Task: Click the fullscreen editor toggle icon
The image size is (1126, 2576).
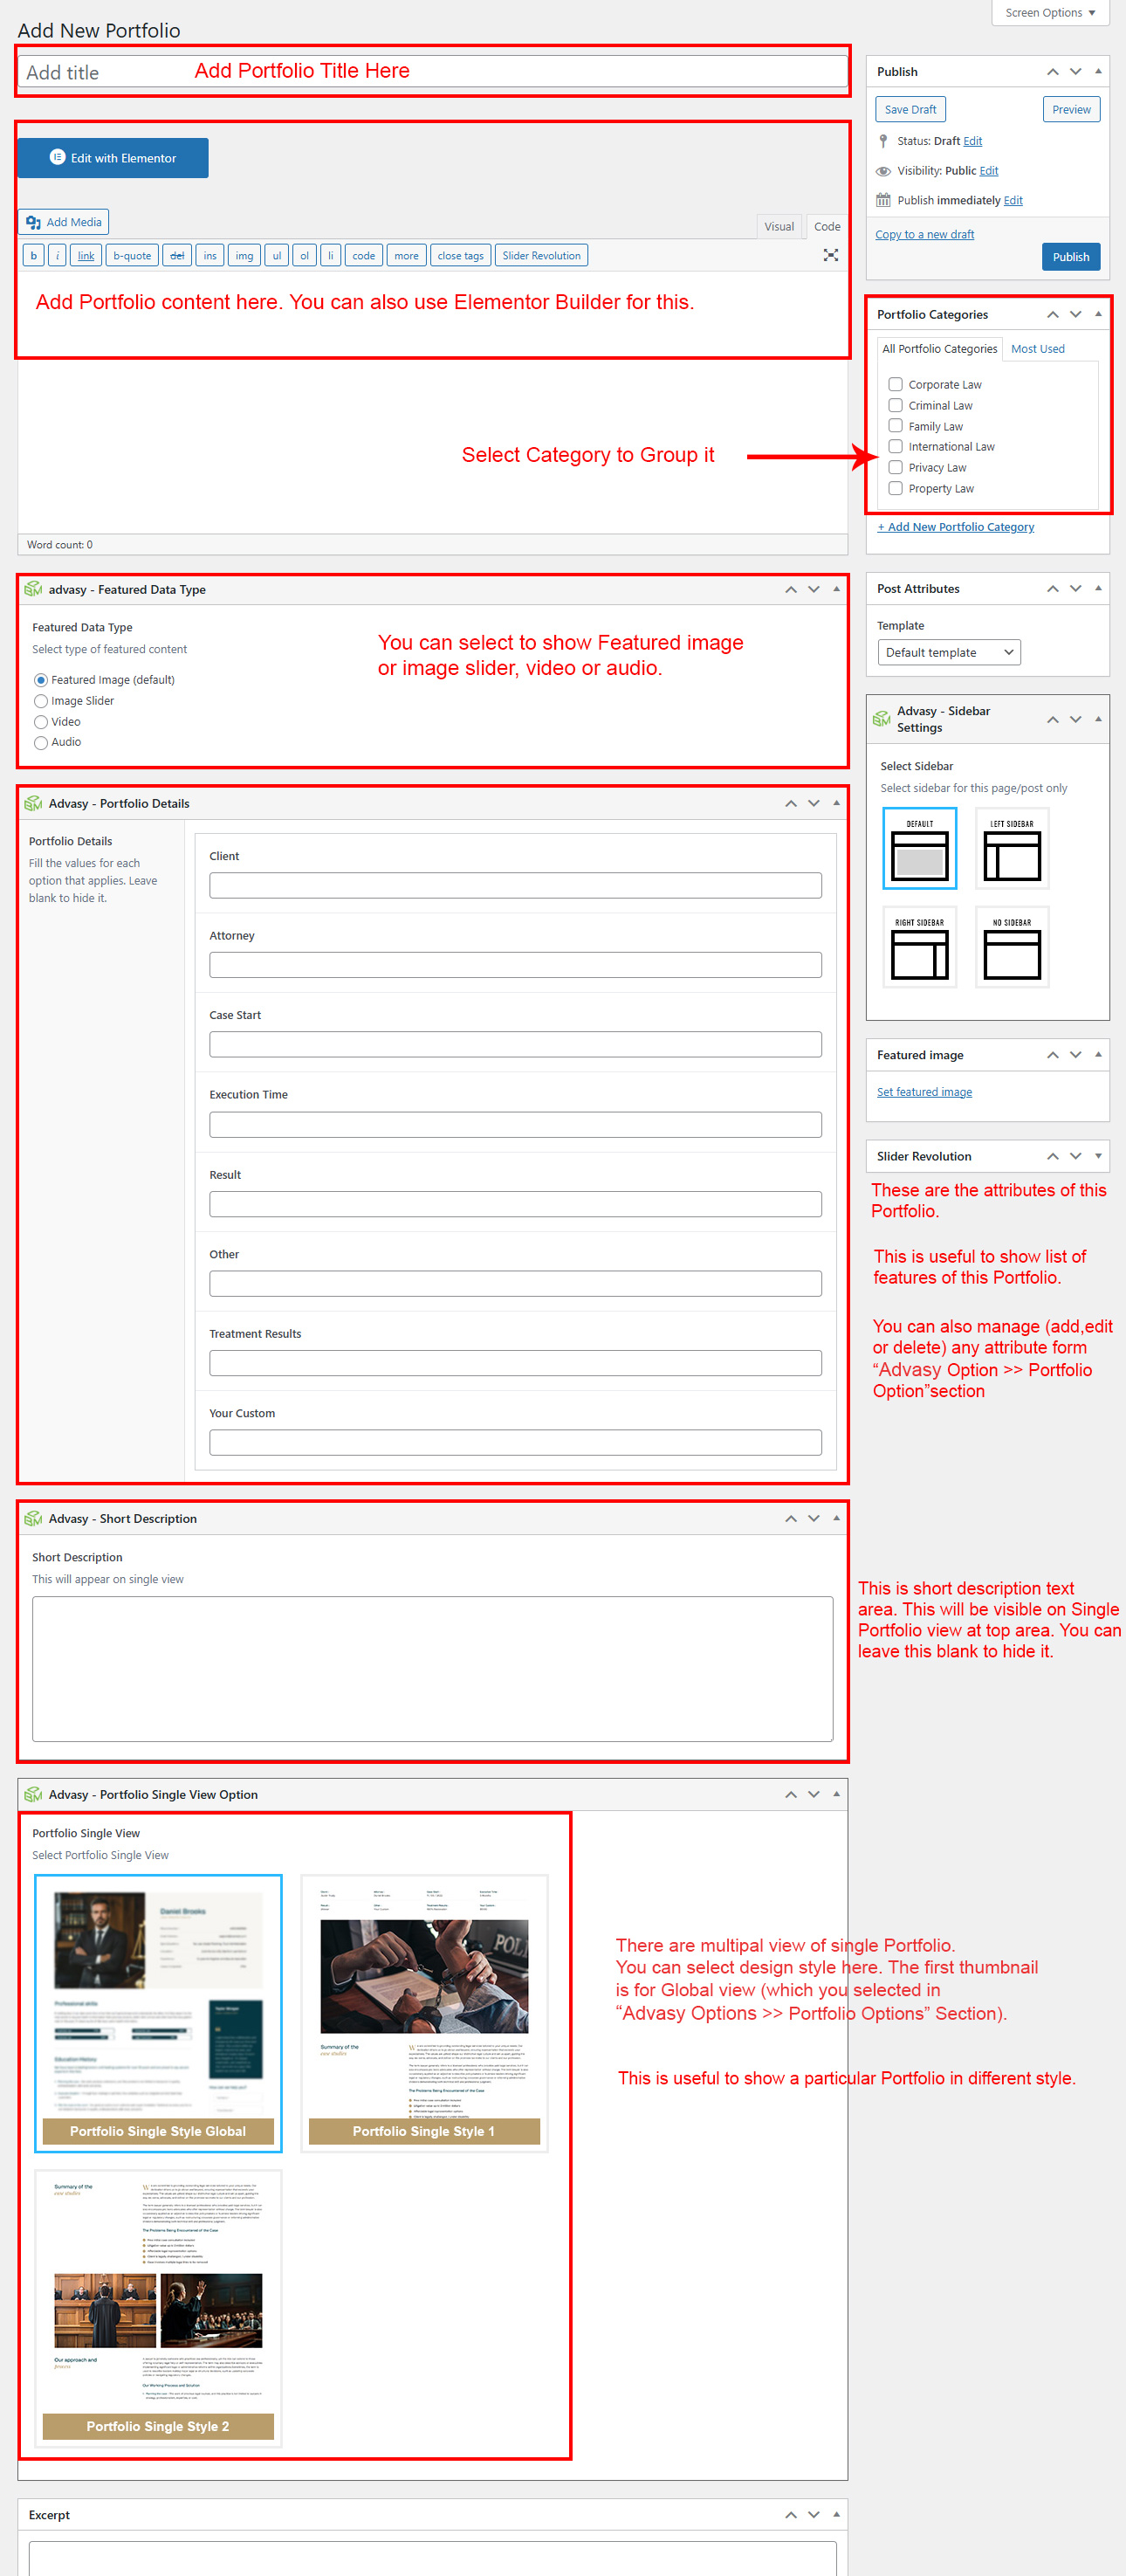Action: click(x=830, y=255)
